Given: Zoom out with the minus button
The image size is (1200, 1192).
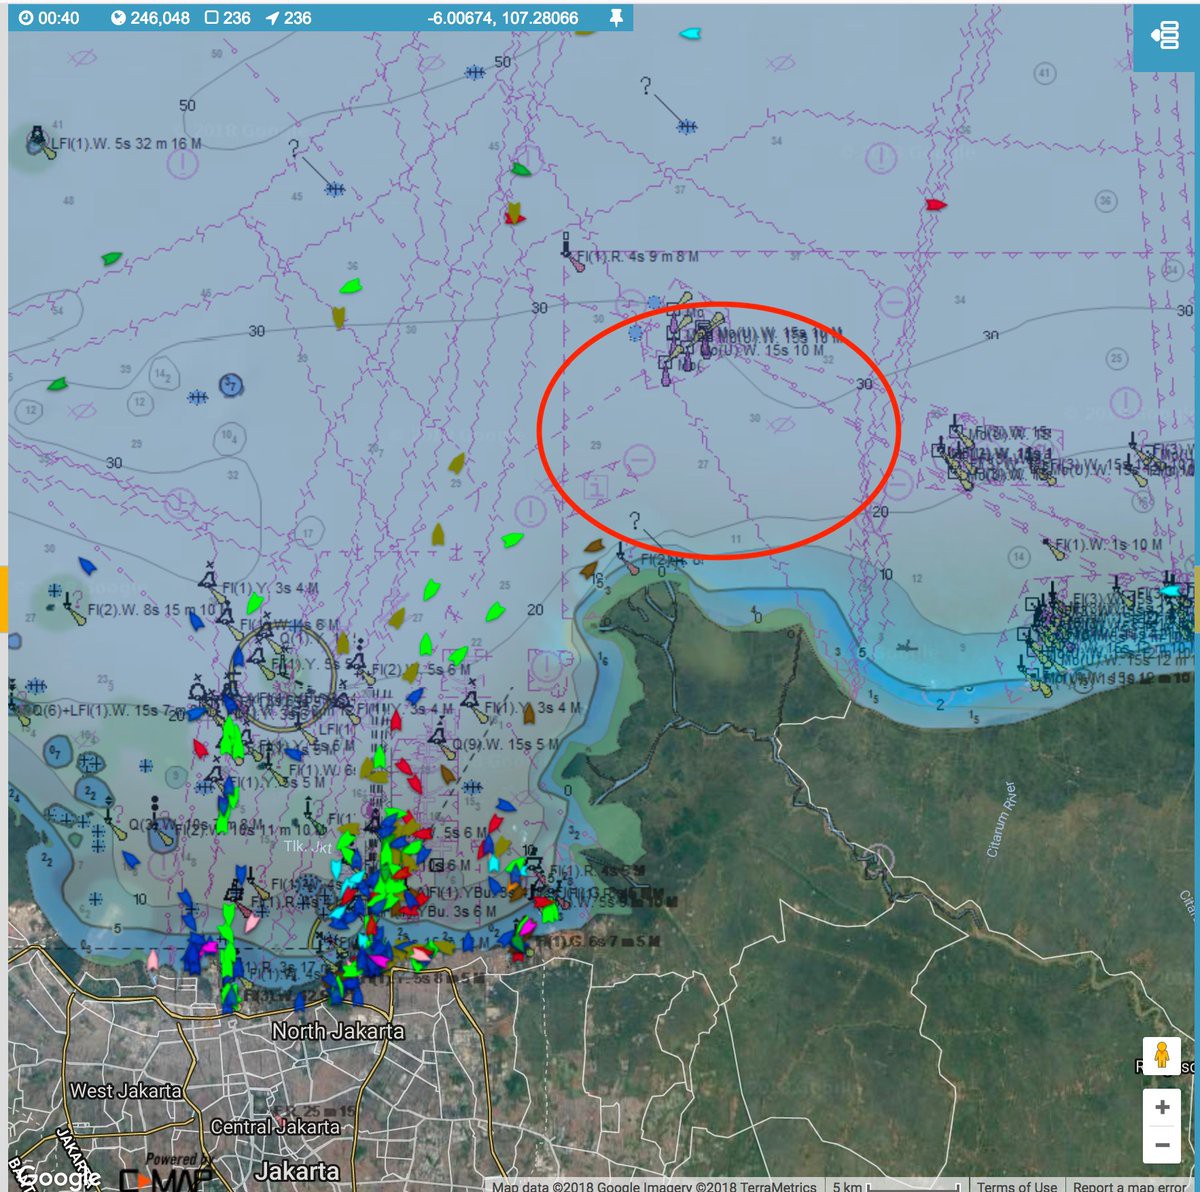Looking at the screenshot, I should (1162, 1144).
